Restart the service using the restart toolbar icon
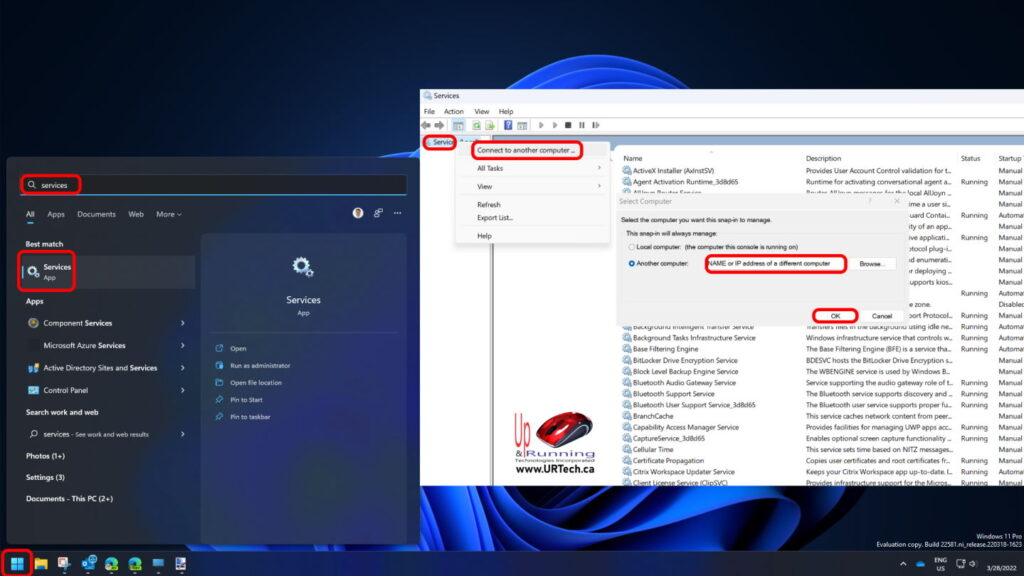Viewport: 1024px width, 576px height. point(596,125)
